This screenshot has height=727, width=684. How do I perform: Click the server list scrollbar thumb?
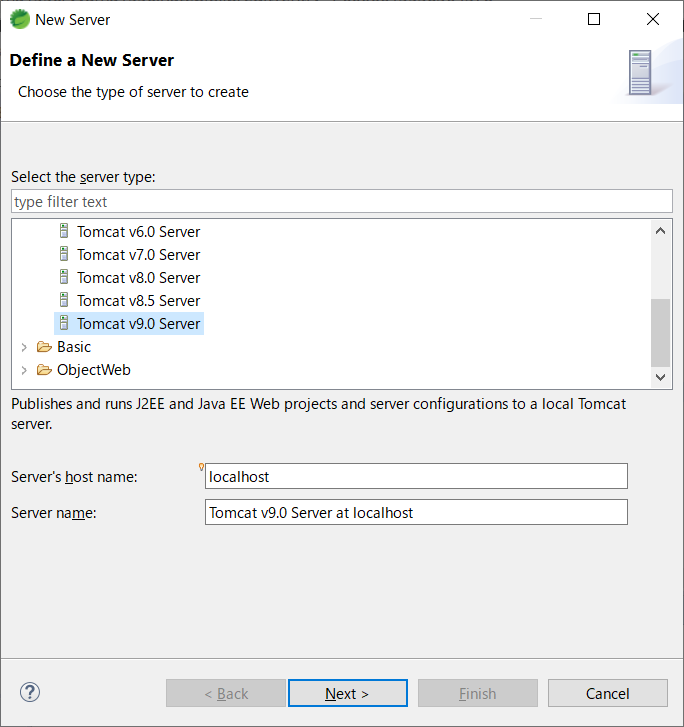pyautogui.click(x=660, y=333)
